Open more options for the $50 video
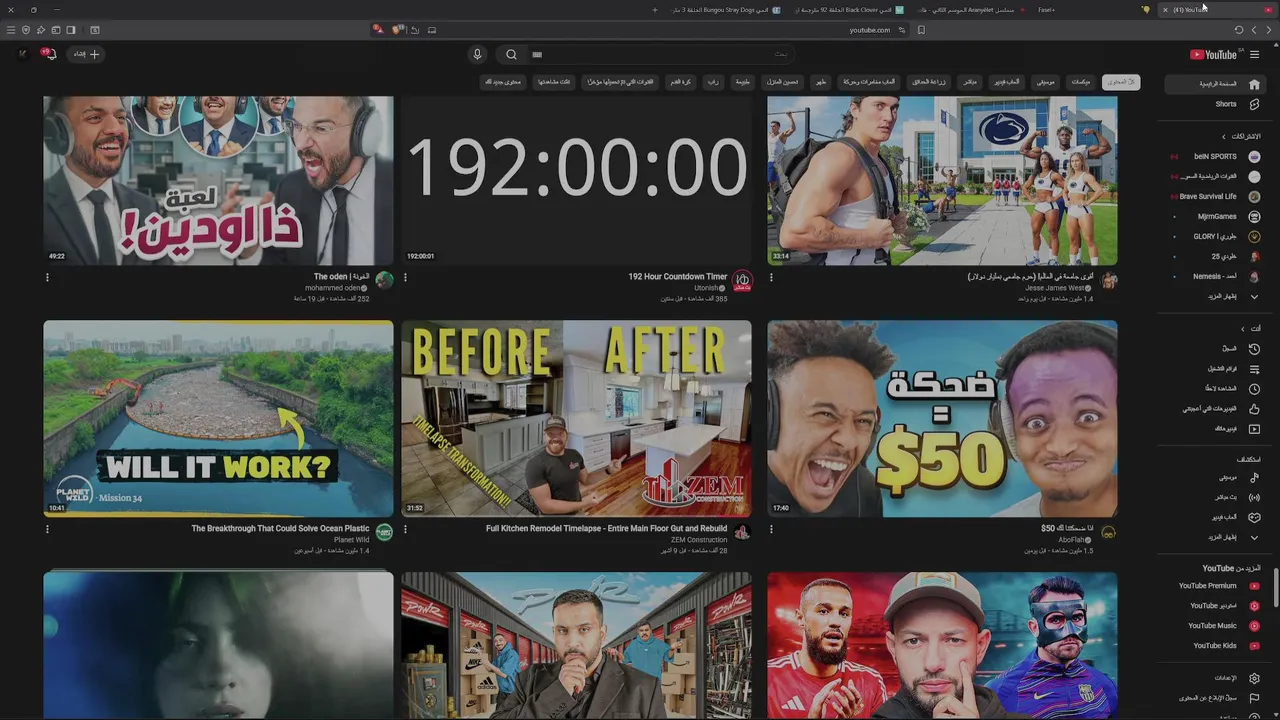The image size is (1280, 720). (x=771, y=529)
